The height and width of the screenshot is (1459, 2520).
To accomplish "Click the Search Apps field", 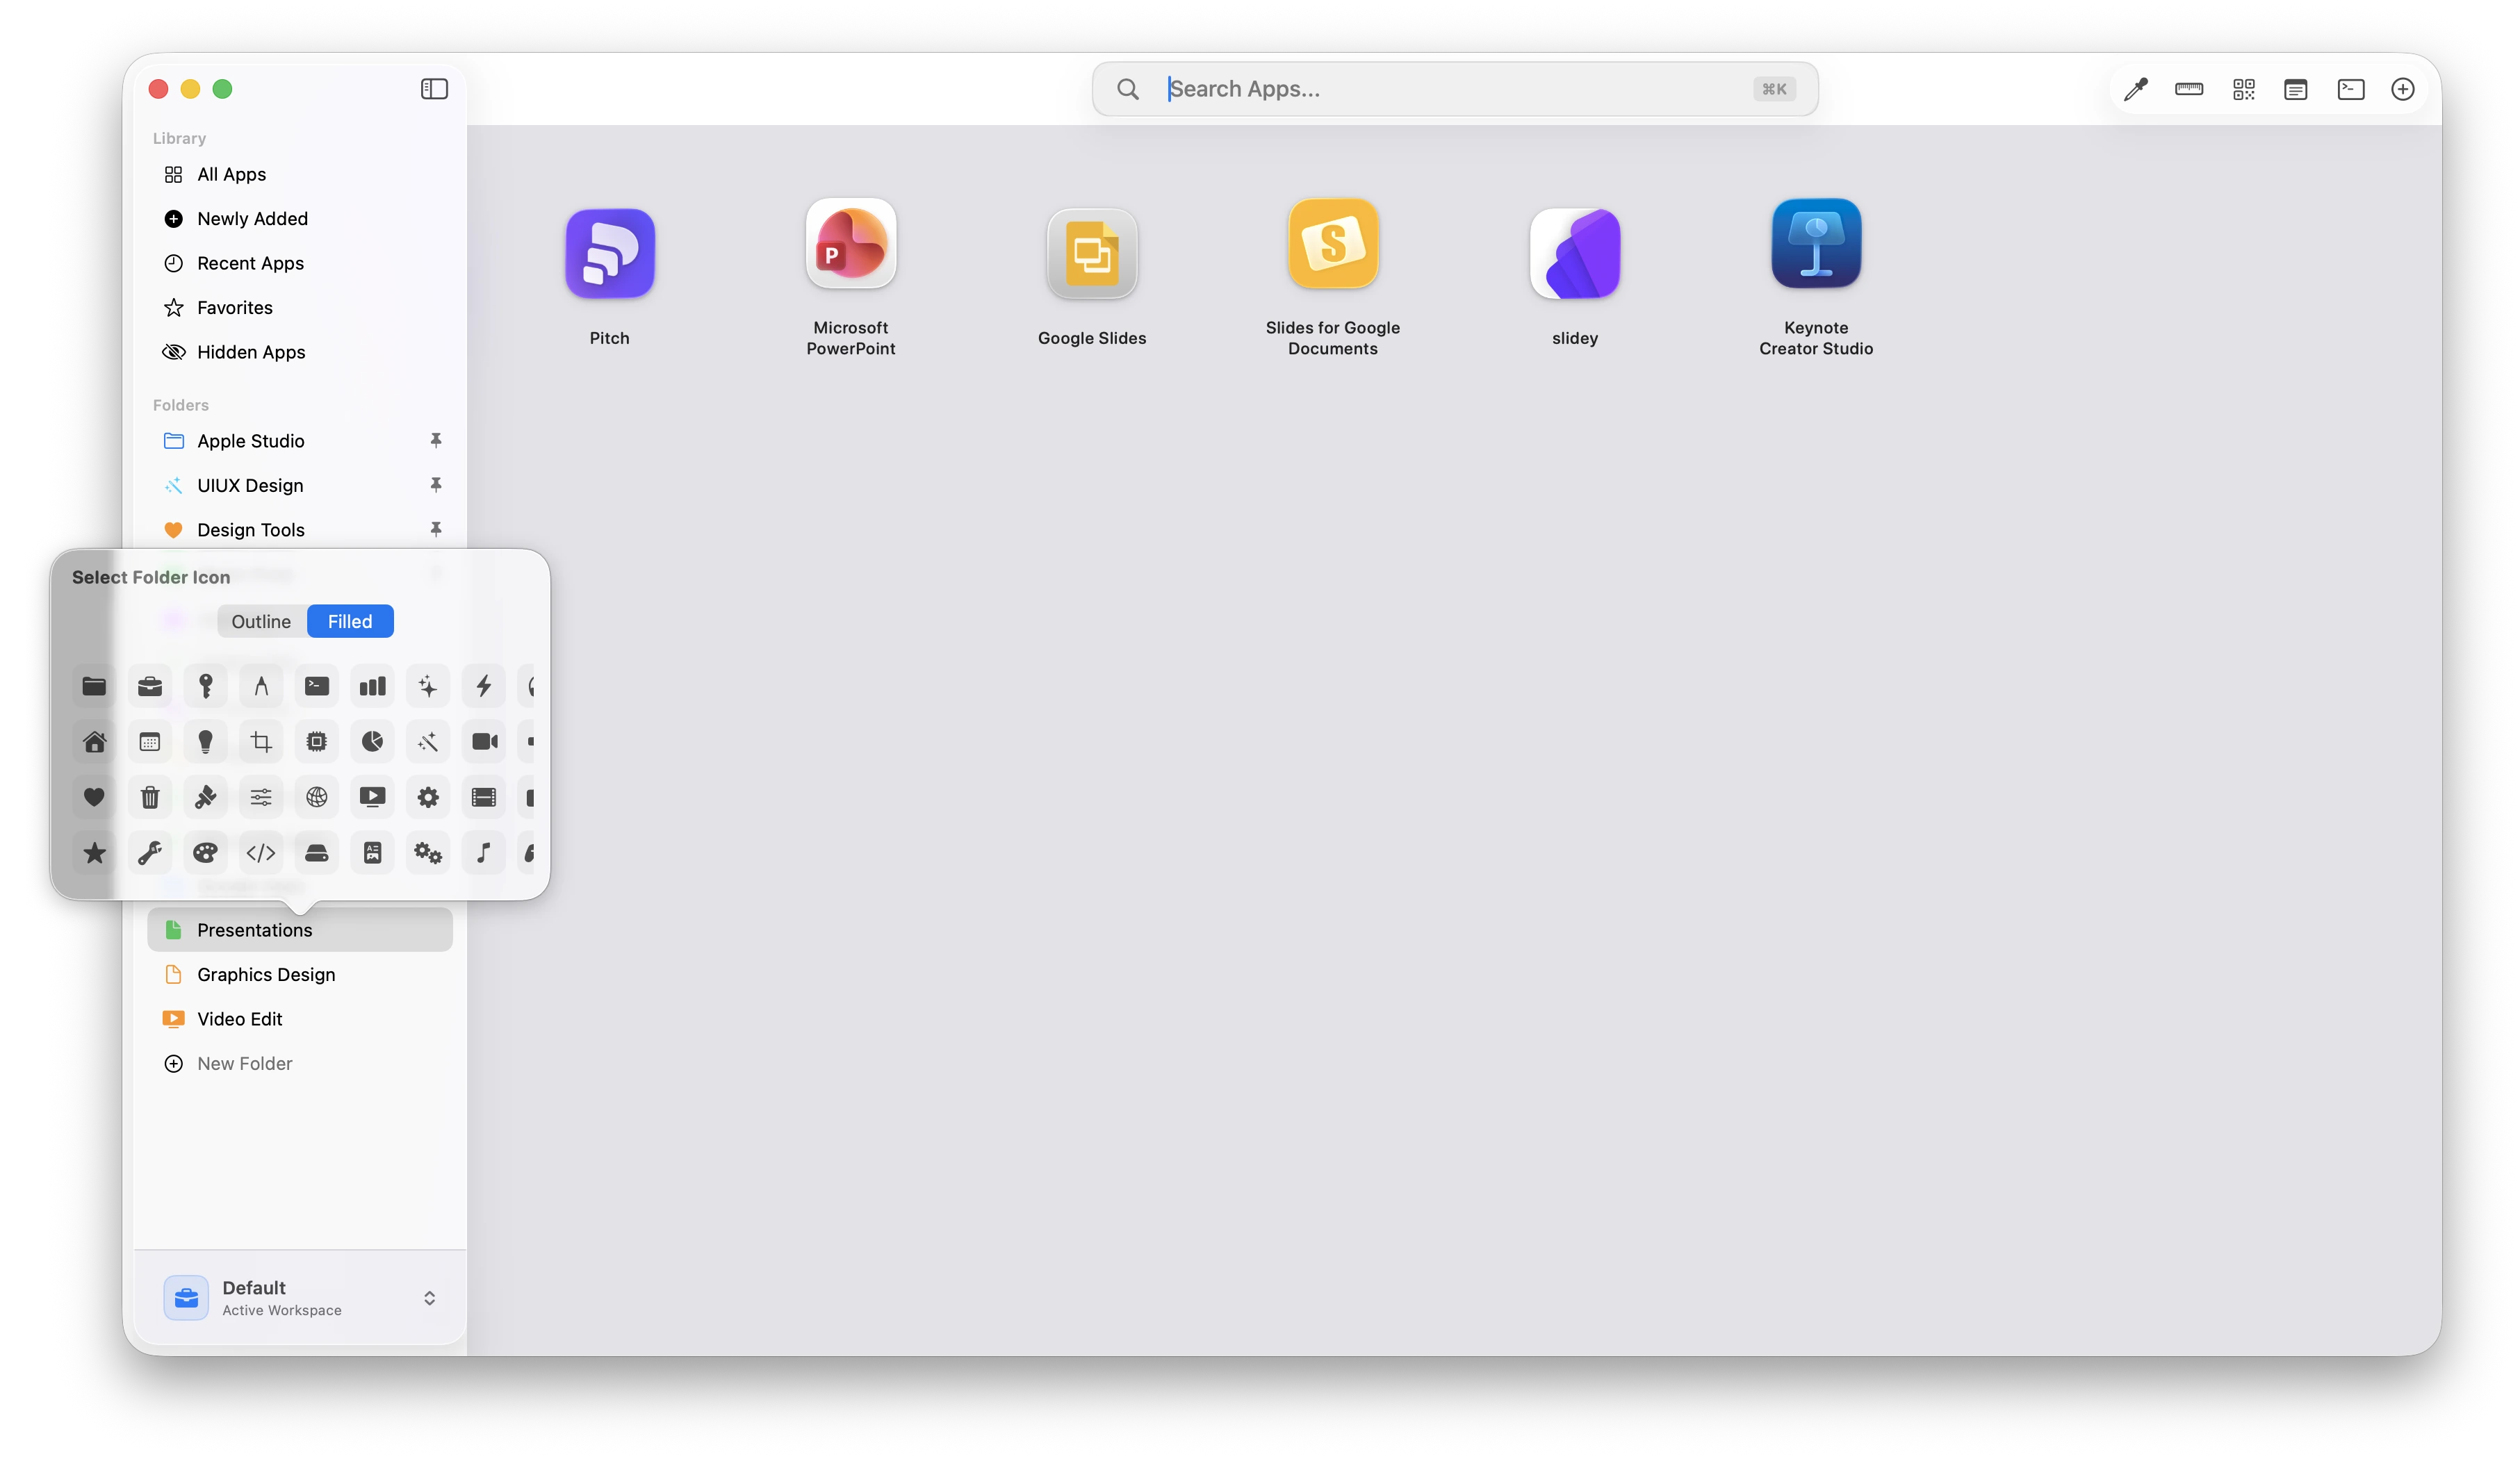I will click(1455, 89).
